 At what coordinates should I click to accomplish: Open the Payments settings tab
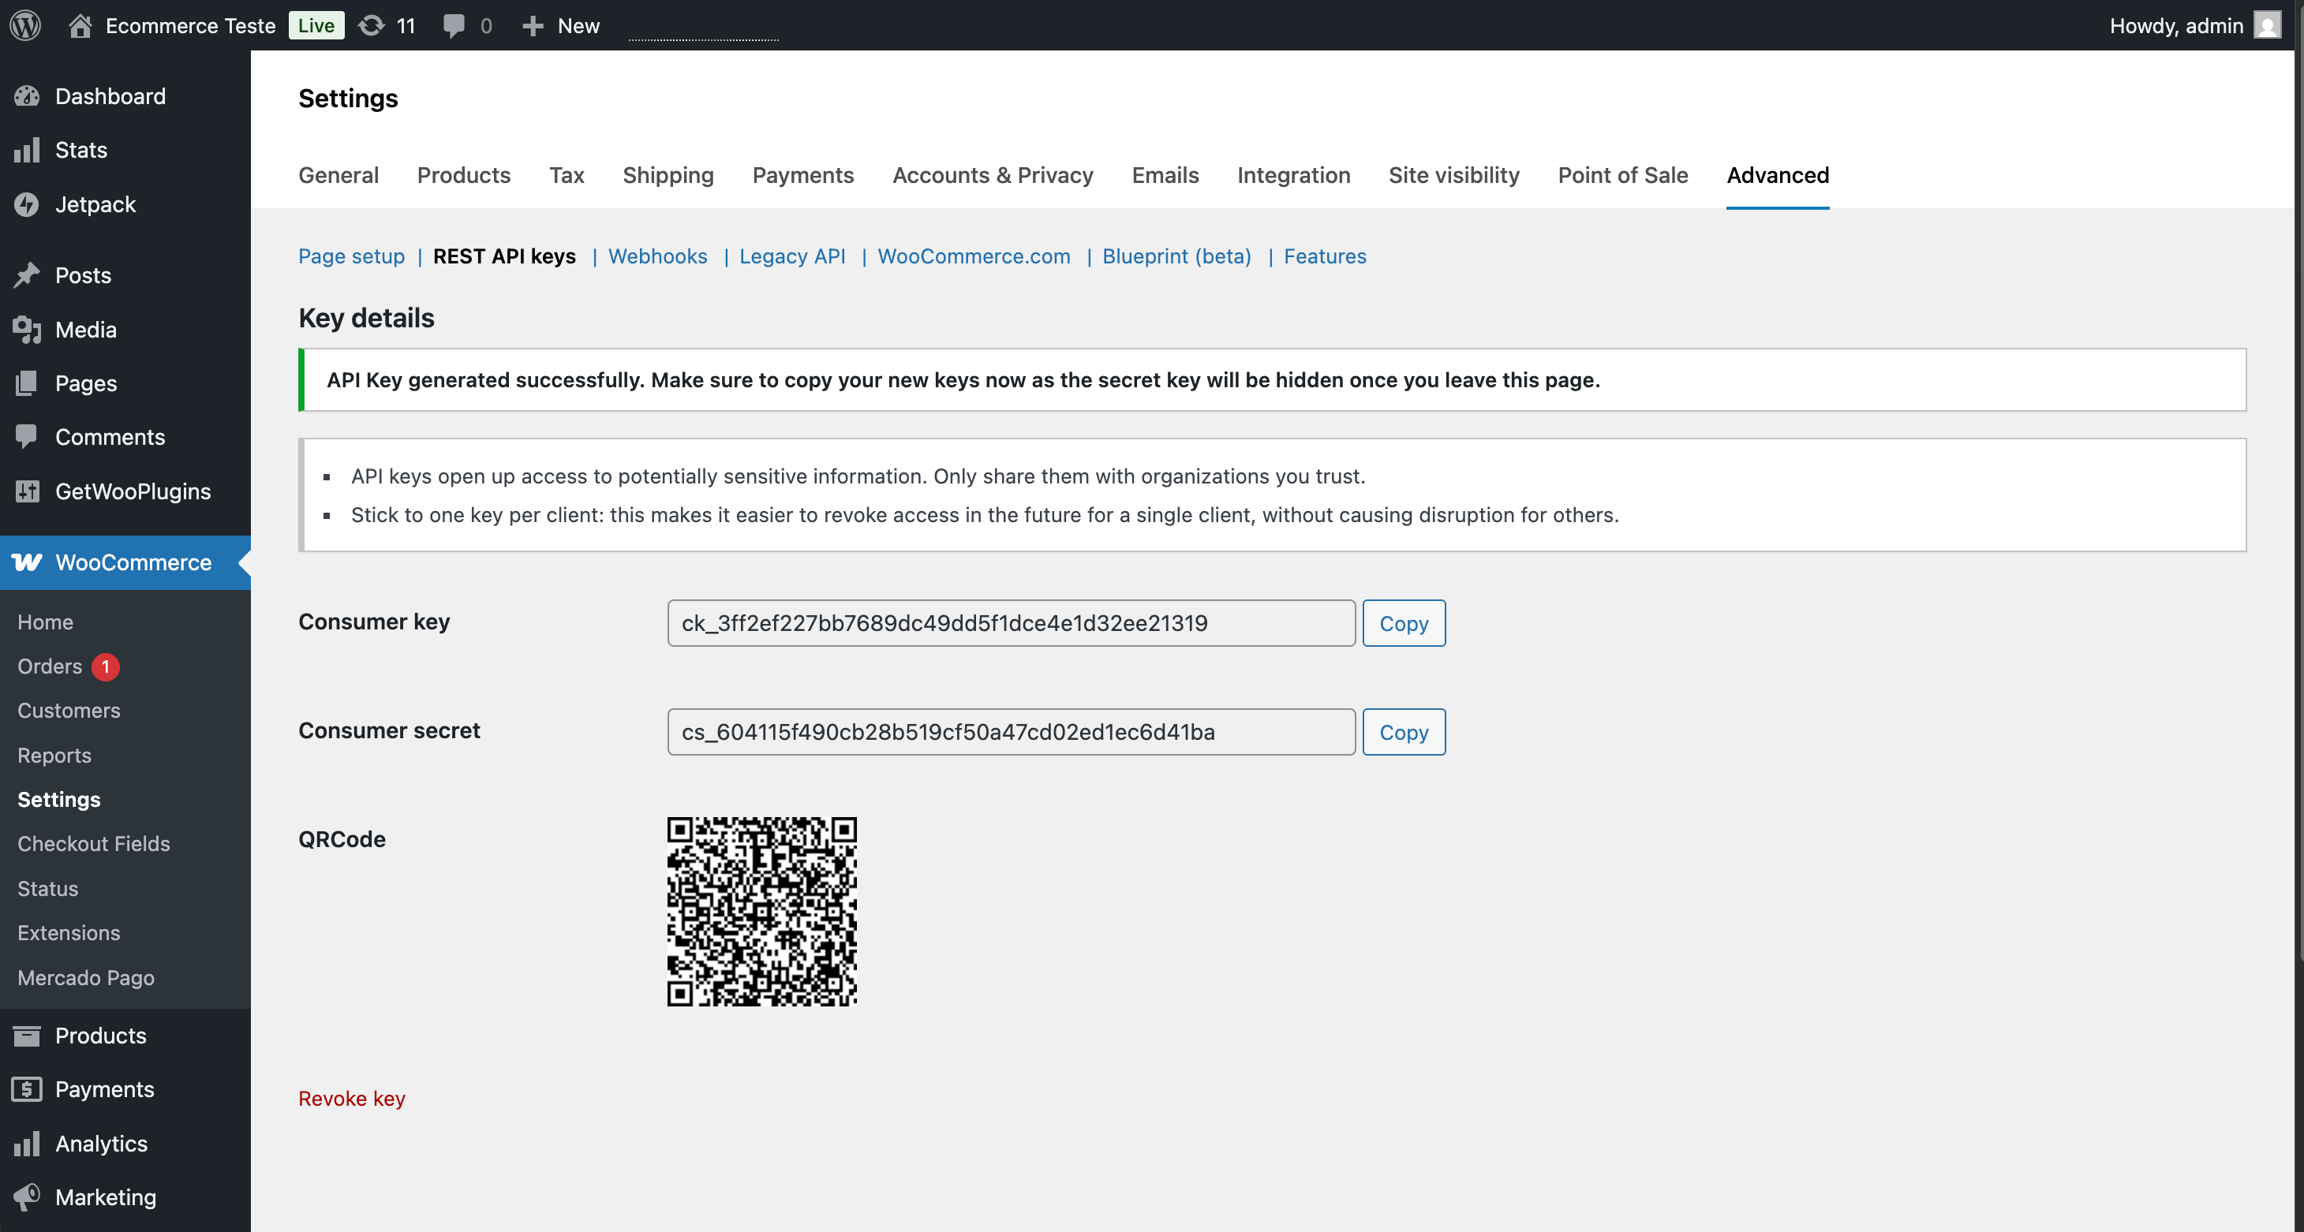[x=803, y=175]
